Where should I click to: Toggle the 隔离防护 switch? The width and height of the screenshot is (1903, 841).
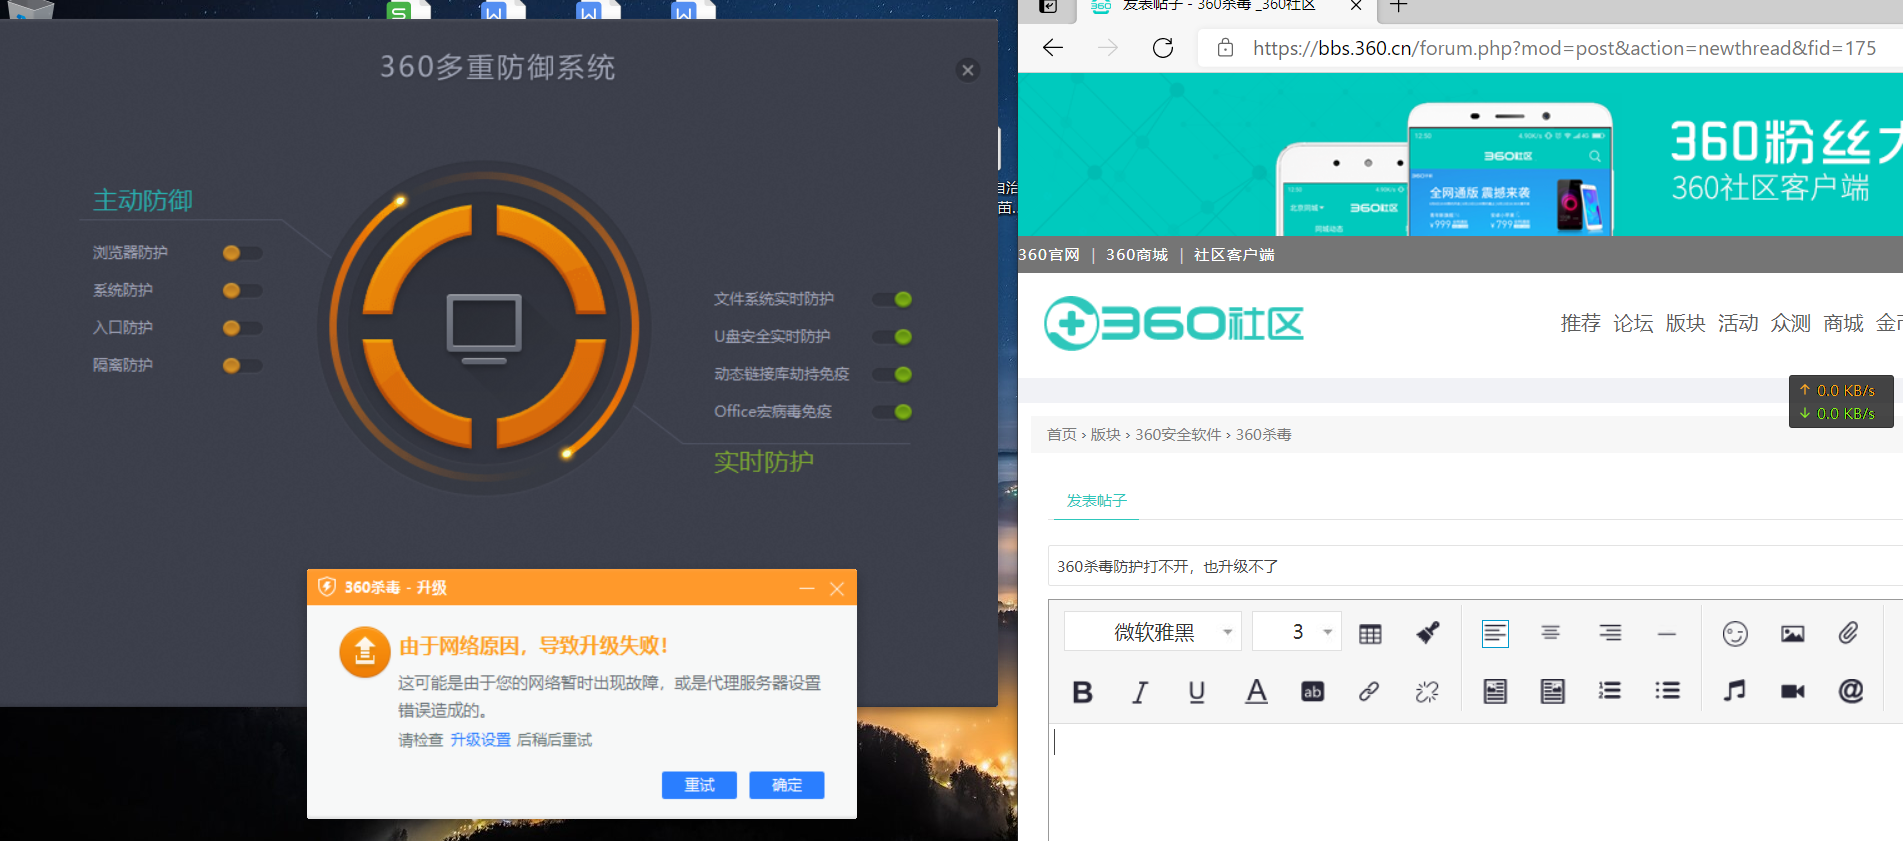[x=242, y=365]
